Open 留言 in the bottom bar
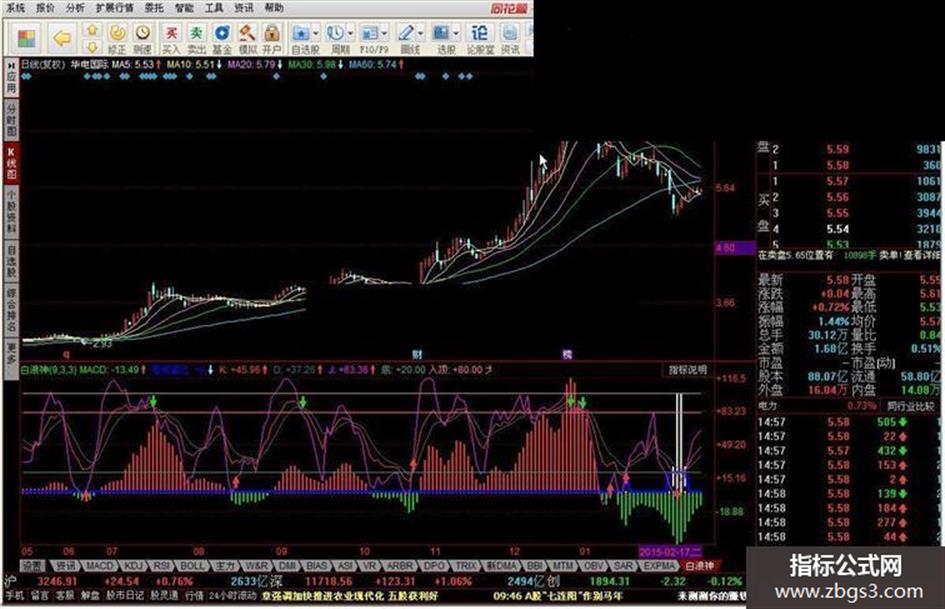Viewport: 945px width, 609px height. coord(40,596)
